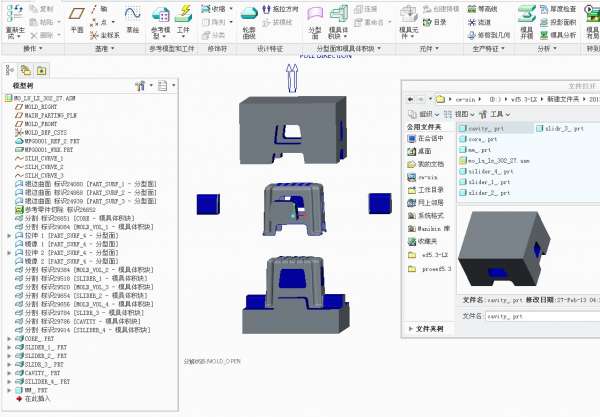Select the MM_.PRT tree item
600x417 pixels.
31,390
